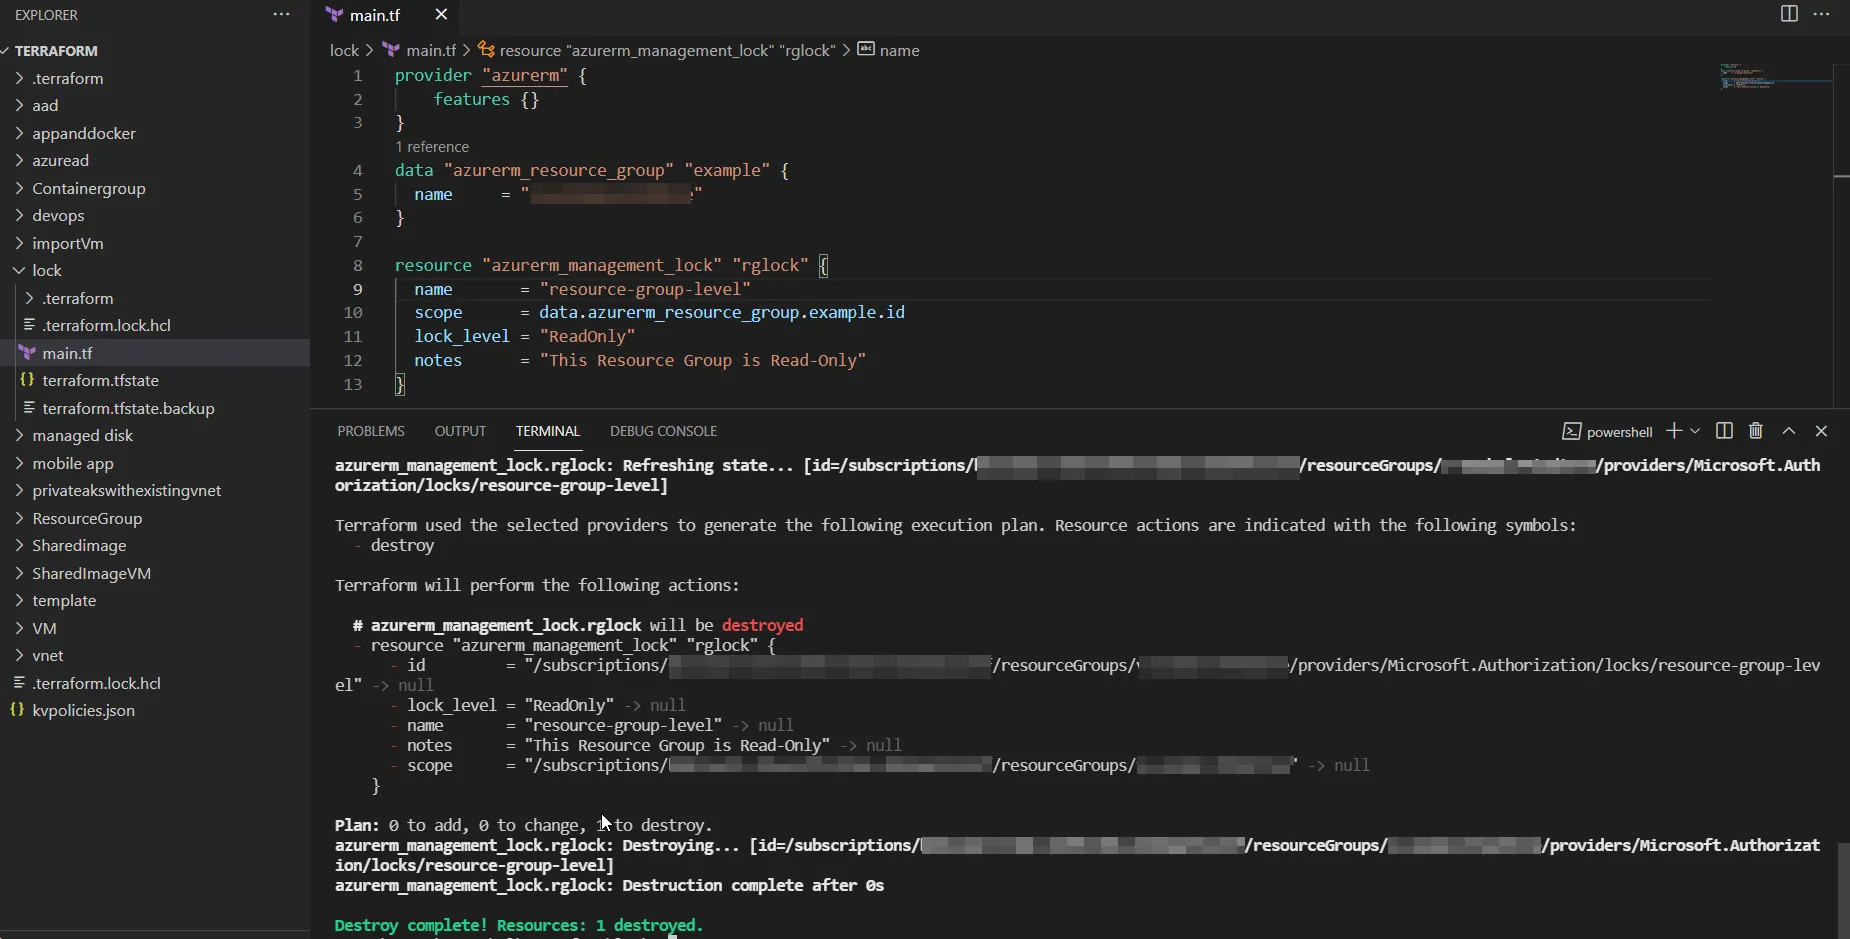Expand the aad folder

click(x=45, y=105)
